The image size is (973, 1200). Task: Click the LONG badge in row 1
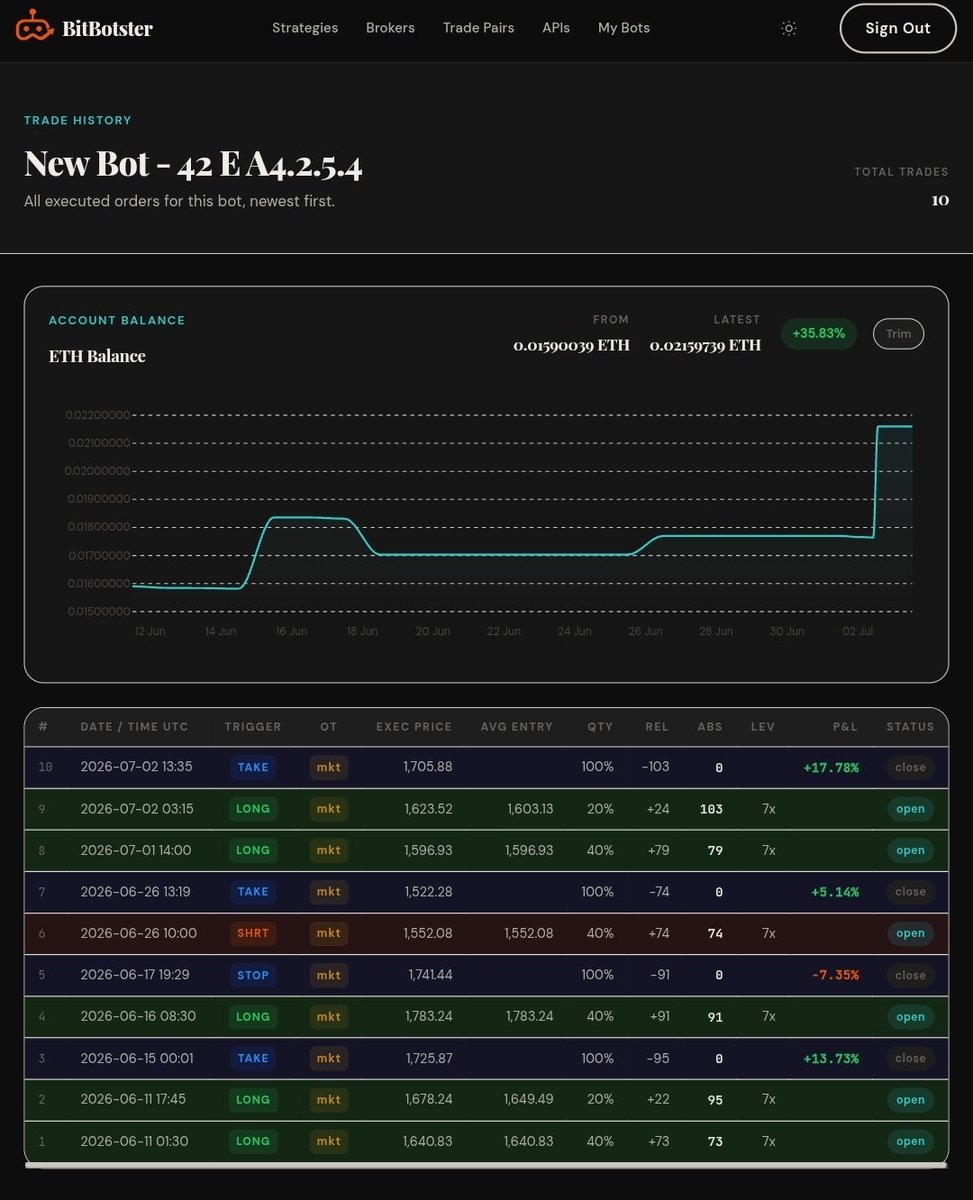253,1141
